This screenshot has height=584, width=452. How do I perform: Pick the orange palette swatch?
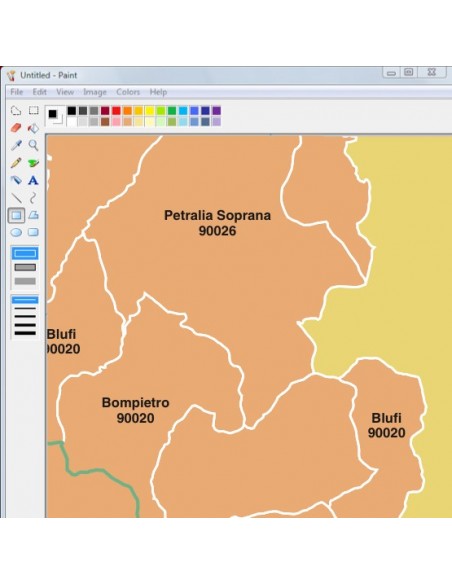point(127,111)
